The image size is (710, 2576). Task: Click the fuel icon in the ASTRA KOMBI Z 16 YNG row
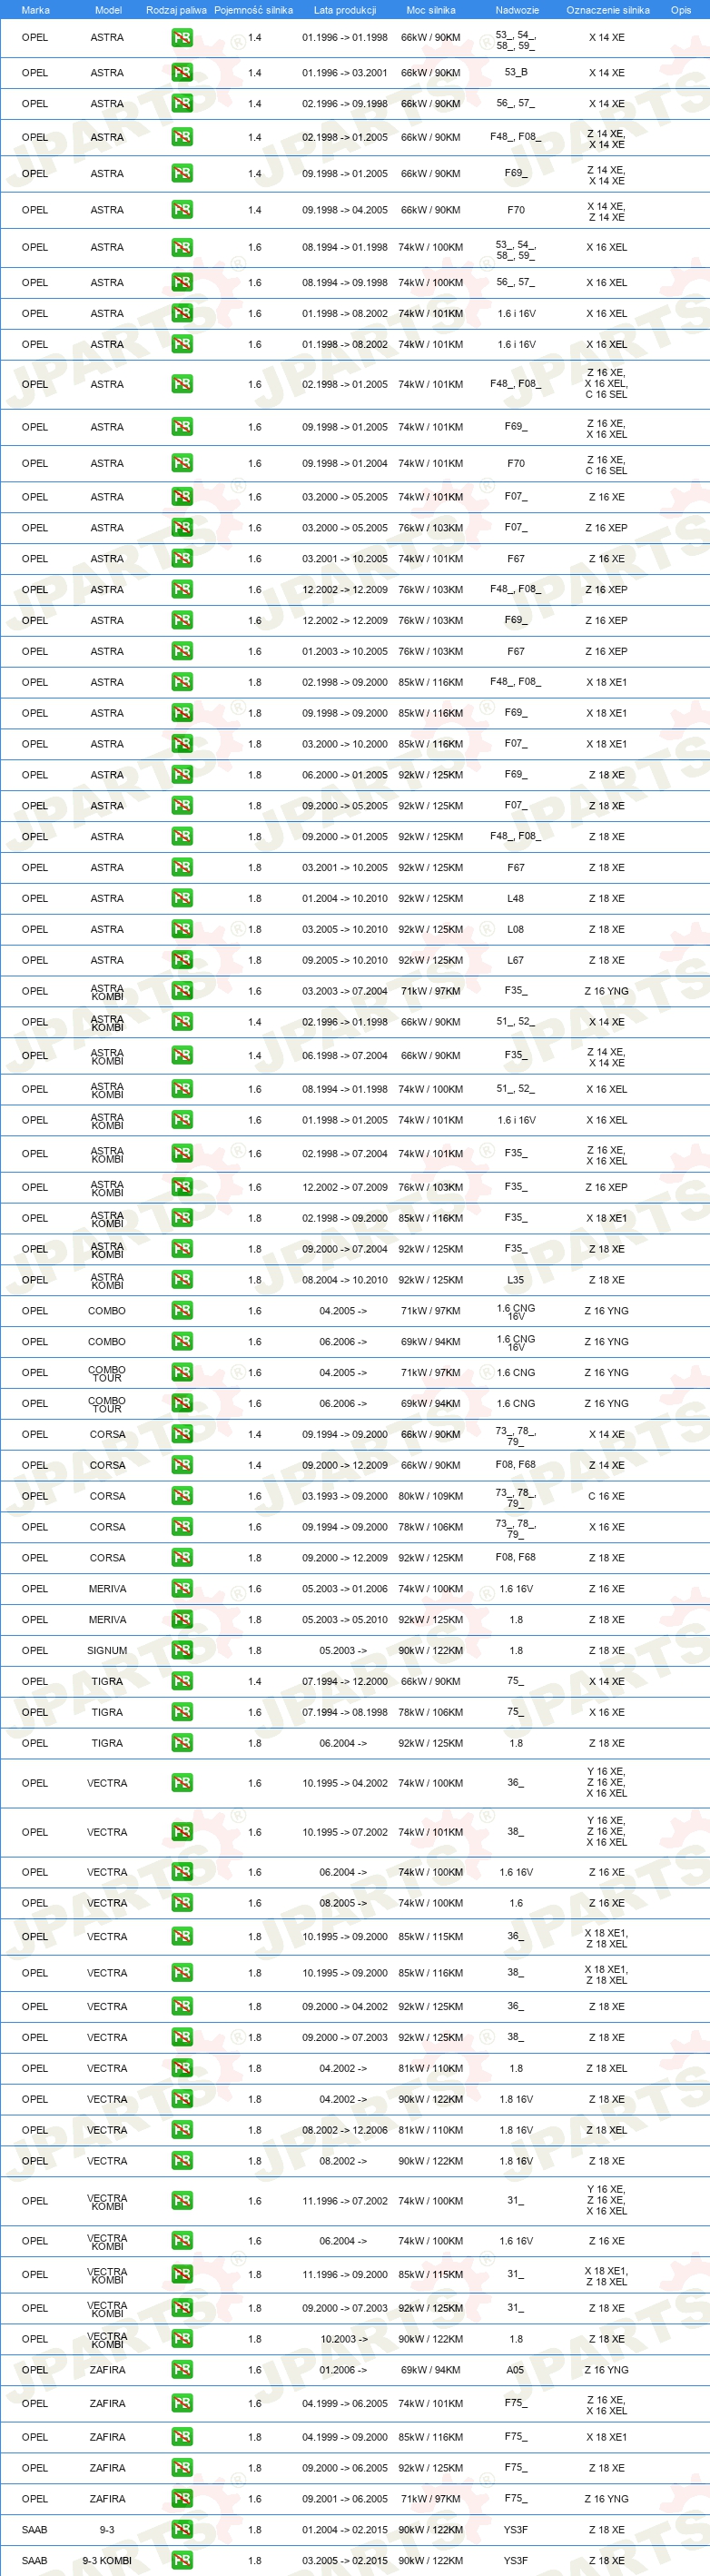pyautogui.click(x=182, y=991)
